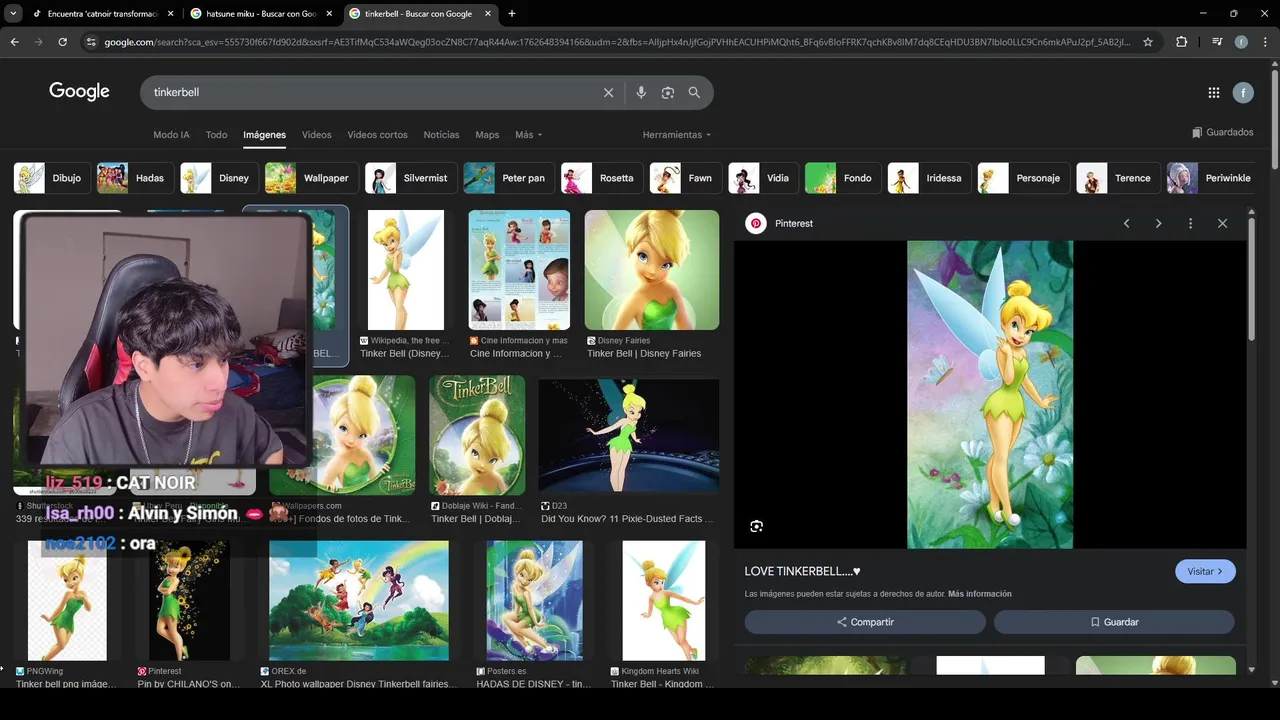Reload the page with the refresh icon
1280x720 pixels.
pos(62,42)
